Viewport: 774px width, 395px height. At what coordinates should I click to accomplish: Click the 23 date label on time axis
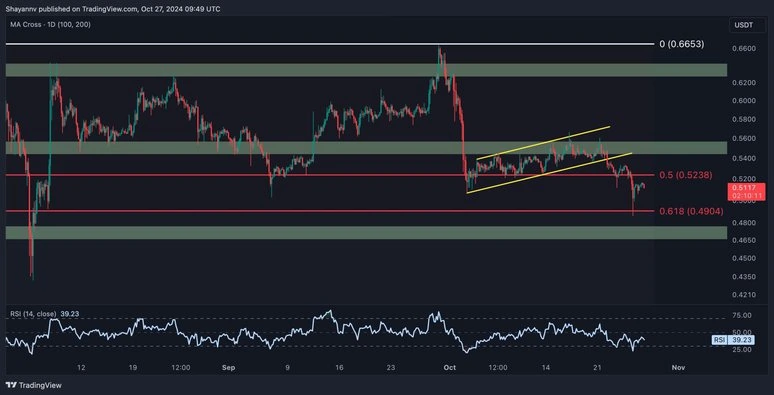point(390,368)
